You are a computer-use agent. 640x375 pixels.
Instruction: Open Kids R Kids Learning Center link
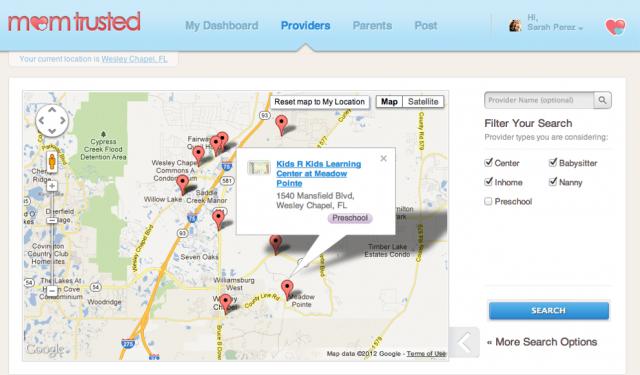click(x=318, y=173)
